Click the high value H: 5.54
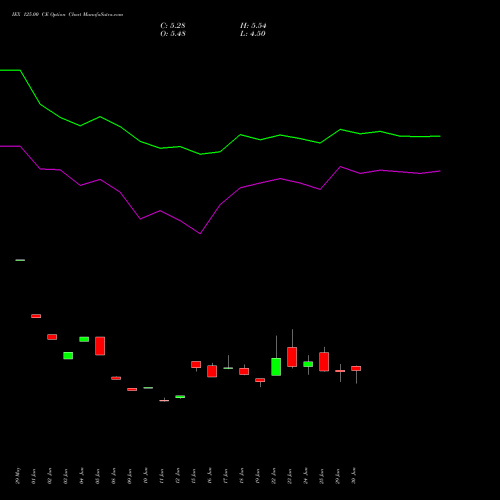Screen dimensions: 500x500 click(253, 26)
